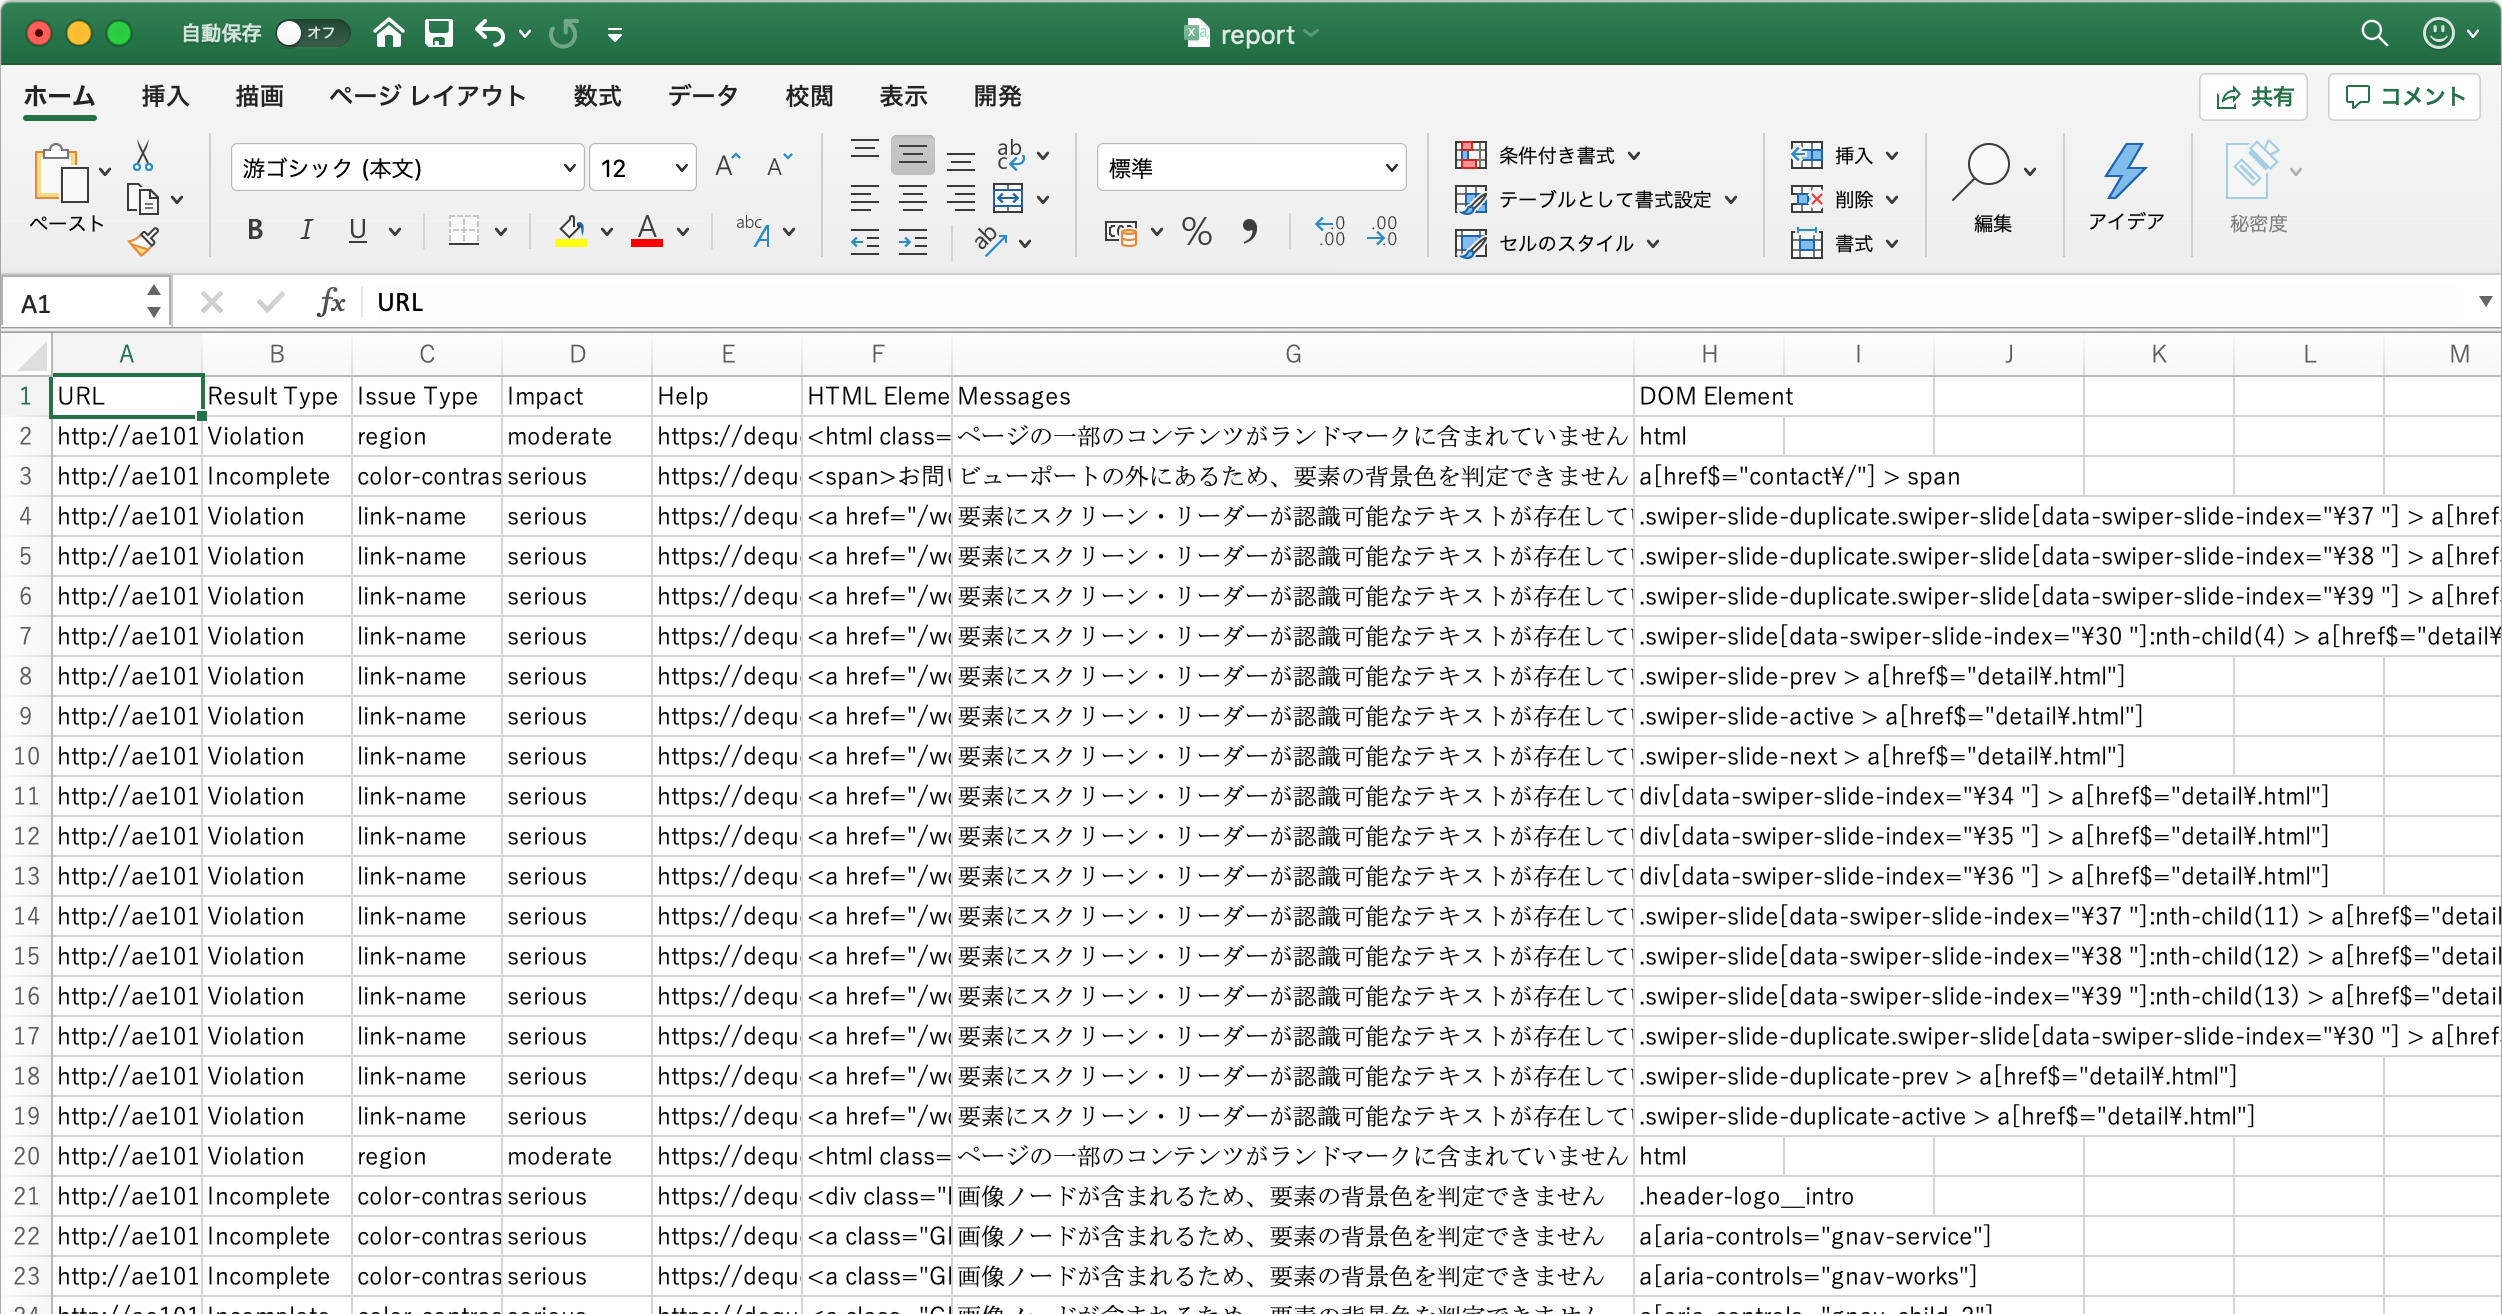Click the Cut scissors icon

click(x=143, y=156)
